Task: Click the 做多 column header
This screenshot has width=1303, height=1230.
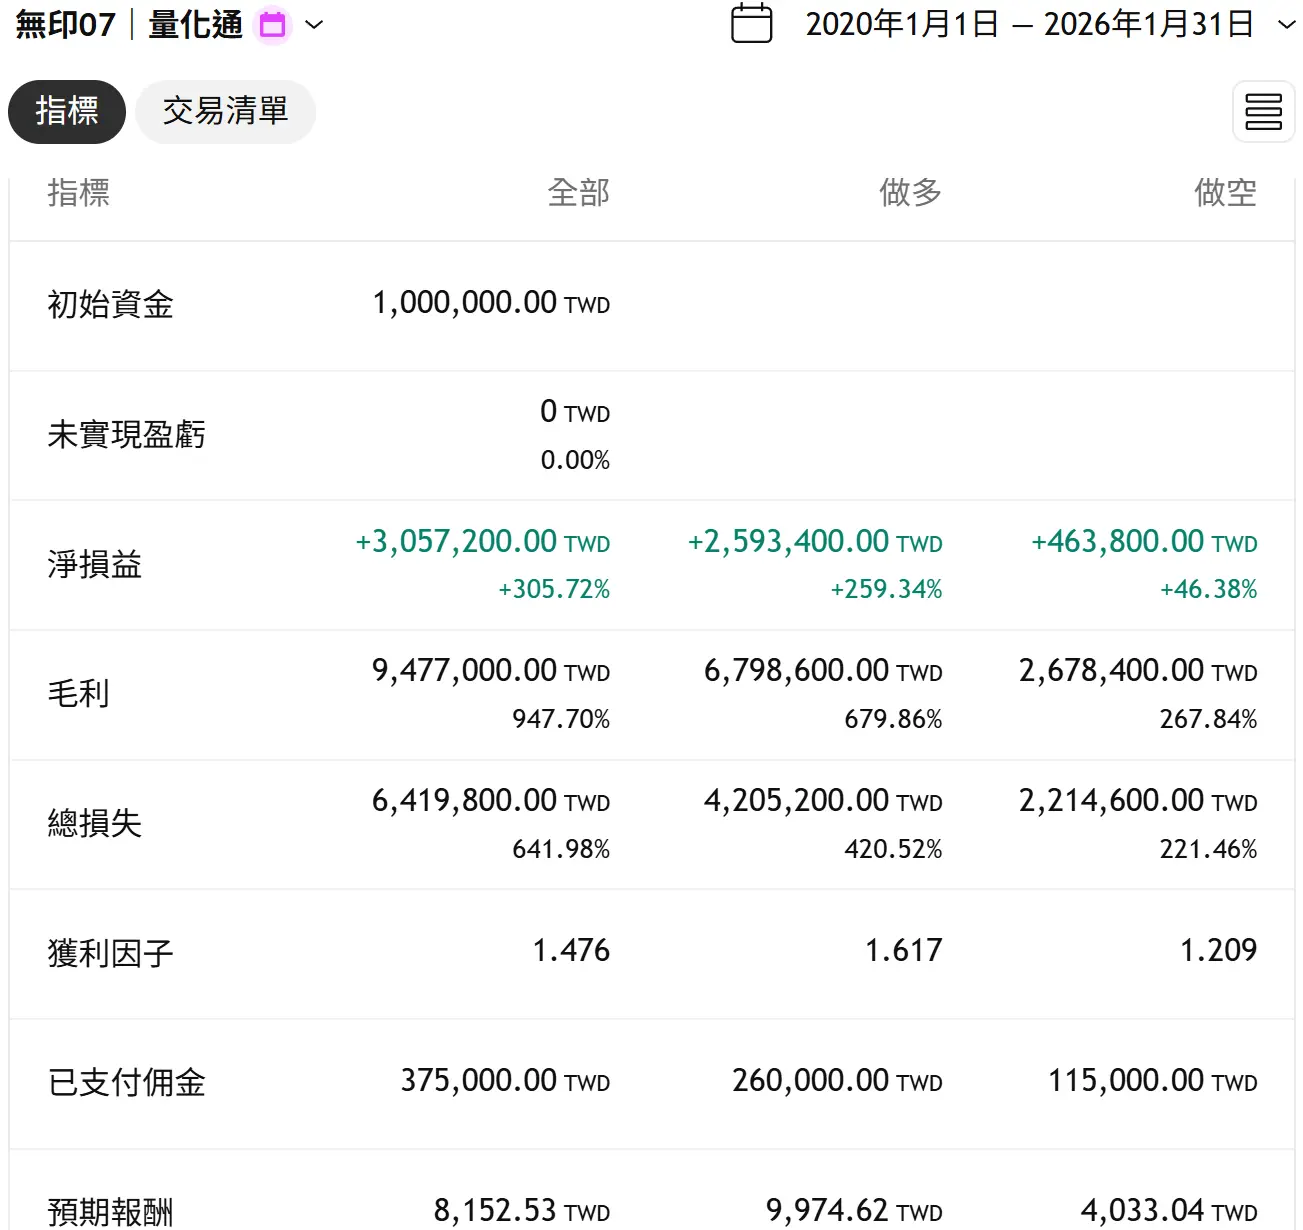Action: tap(910, 193)
